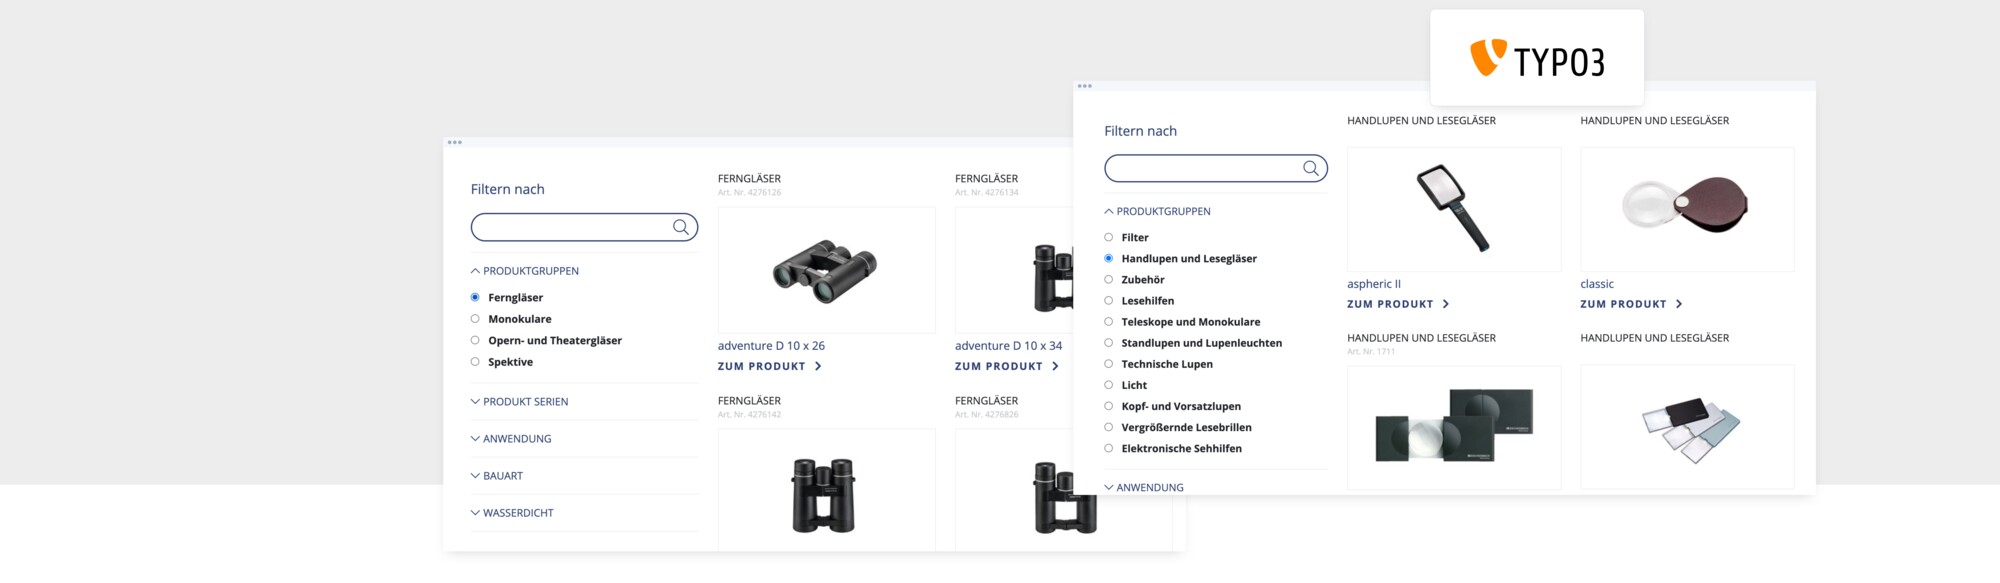This screenshot has height=583, width=2000.
Task: Collapse PRODUKTGRUPPEN in the left panel
Action: click(525, 271)
